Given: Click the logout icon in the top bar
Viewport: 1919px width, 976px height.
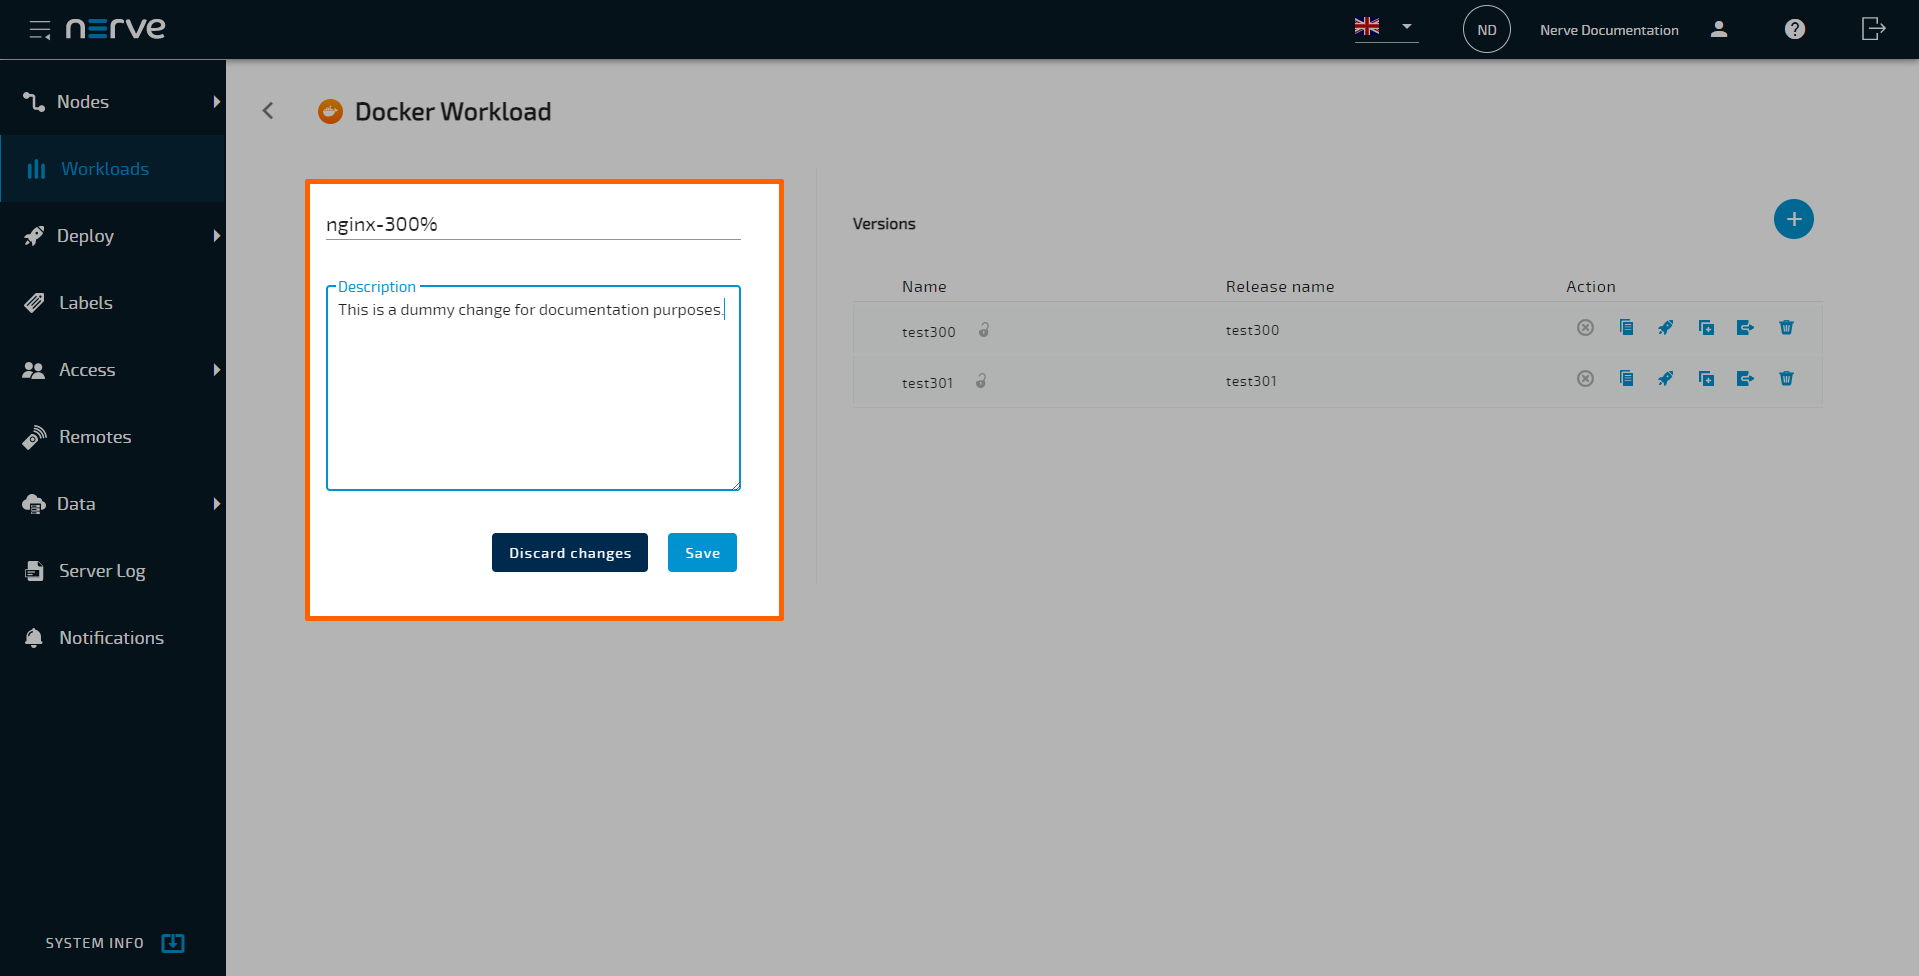Looking at the screenshot, I should (x=1872, y=29).
